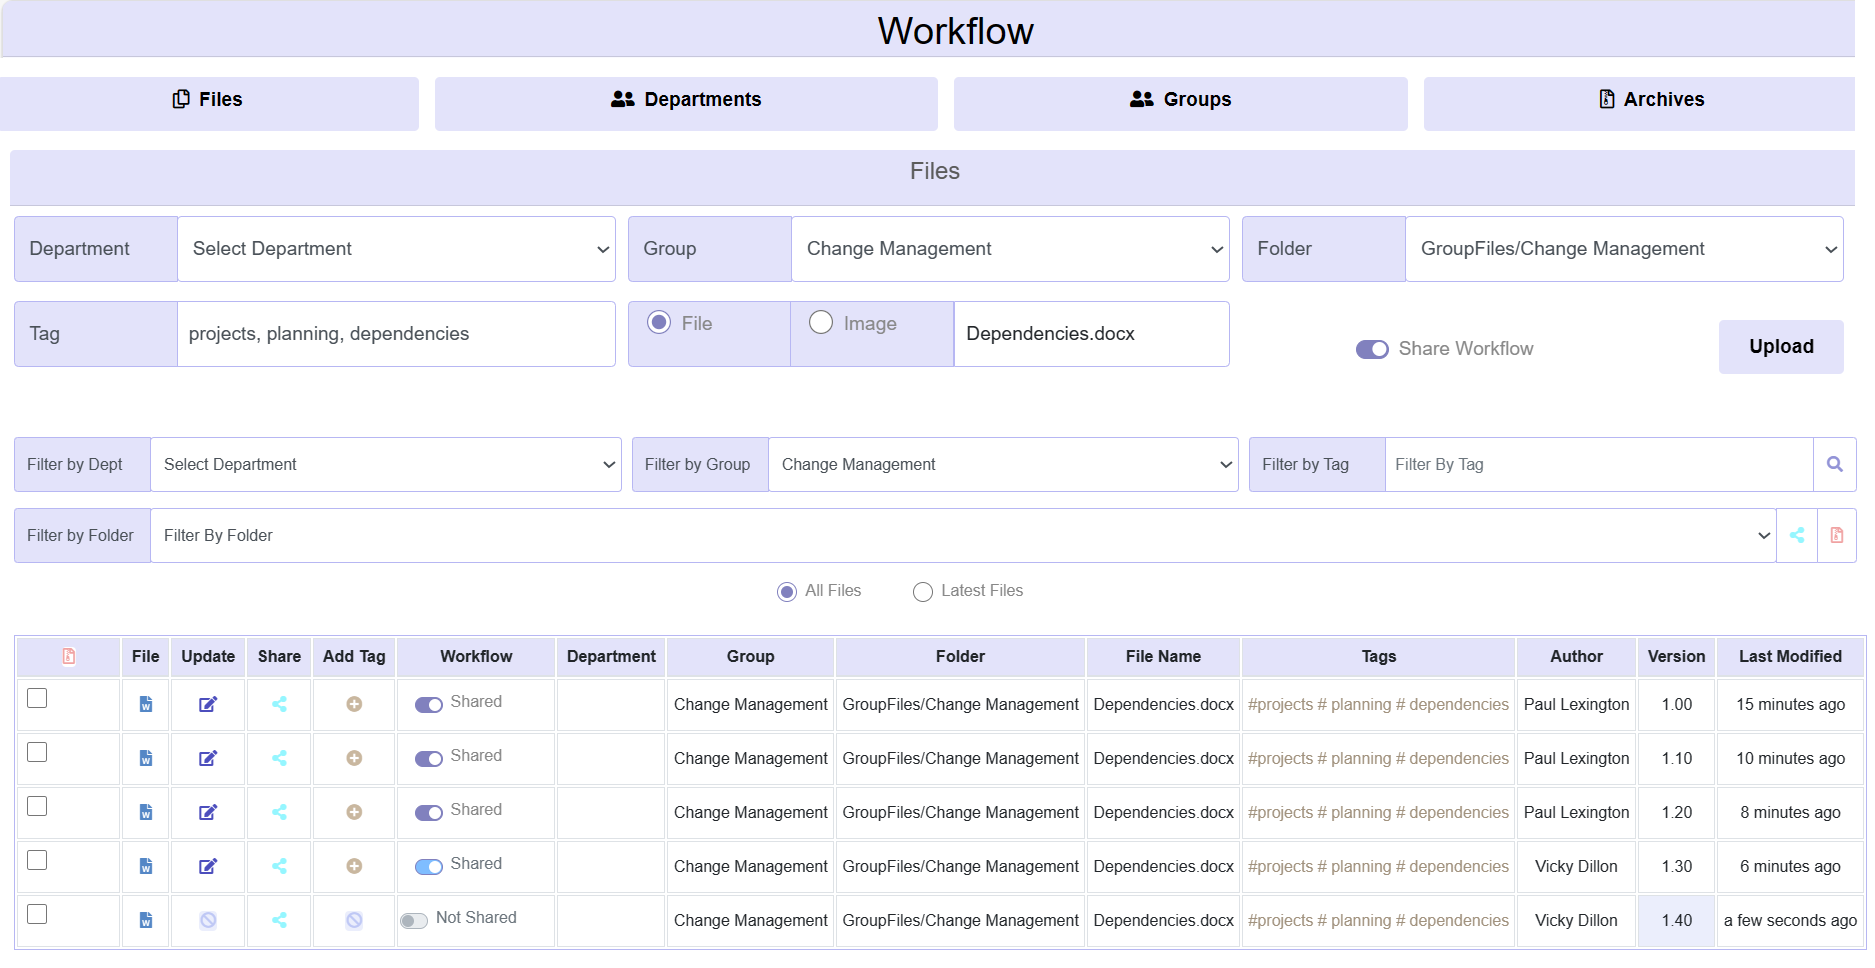Expand the Group dropdown showing Change Management
This screenshot has width=1875, height=968.
[1010, 248]
